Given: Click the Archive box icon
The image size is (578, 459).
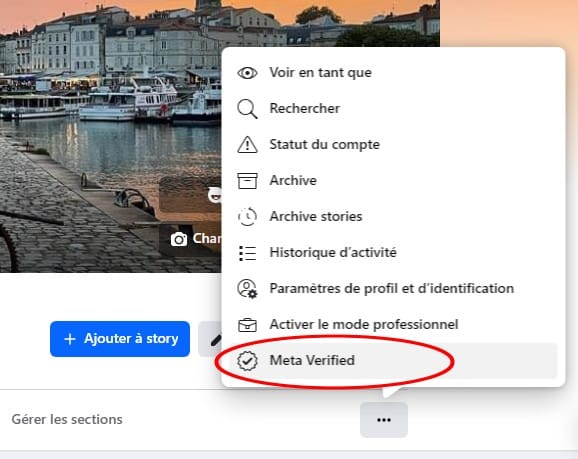Looking at the screenshot, I should [247, 181].
